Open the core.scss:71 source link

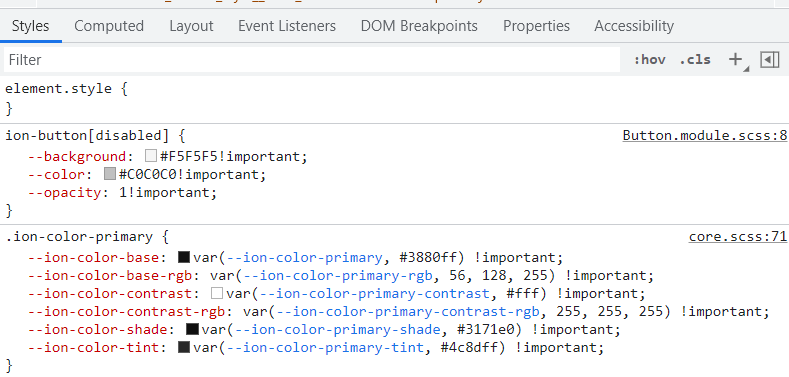point(738,237)
